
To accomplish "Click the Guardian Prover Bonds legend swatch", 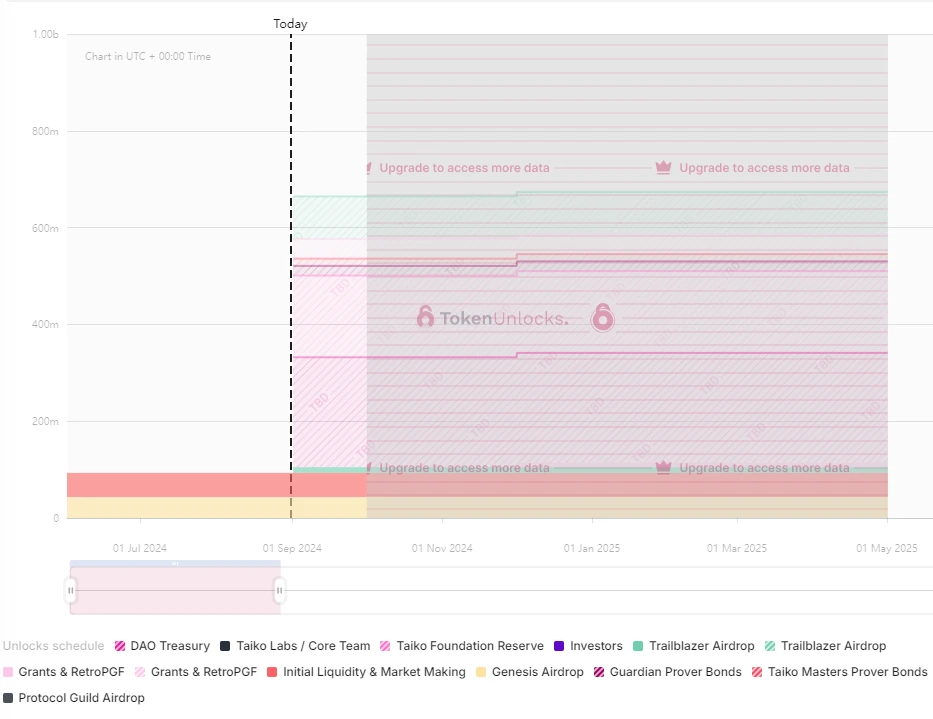I will click(x=599, y=672).
